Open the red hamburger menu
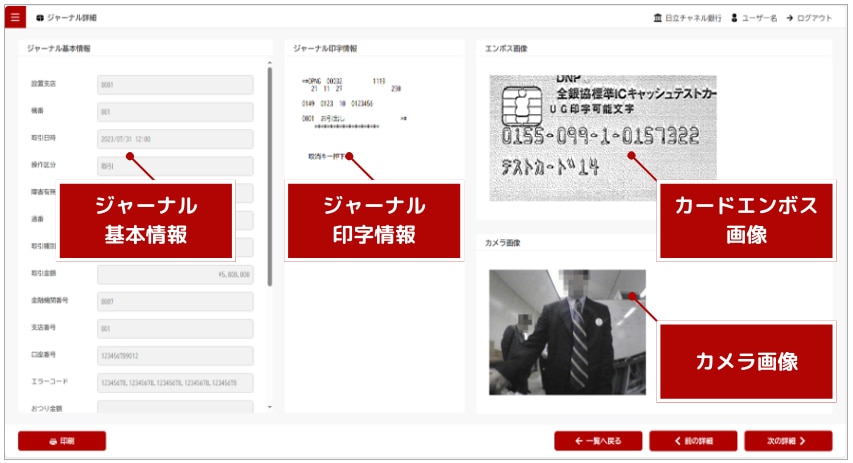Screen dimensions: 853x463 click(x=15, y=18)
